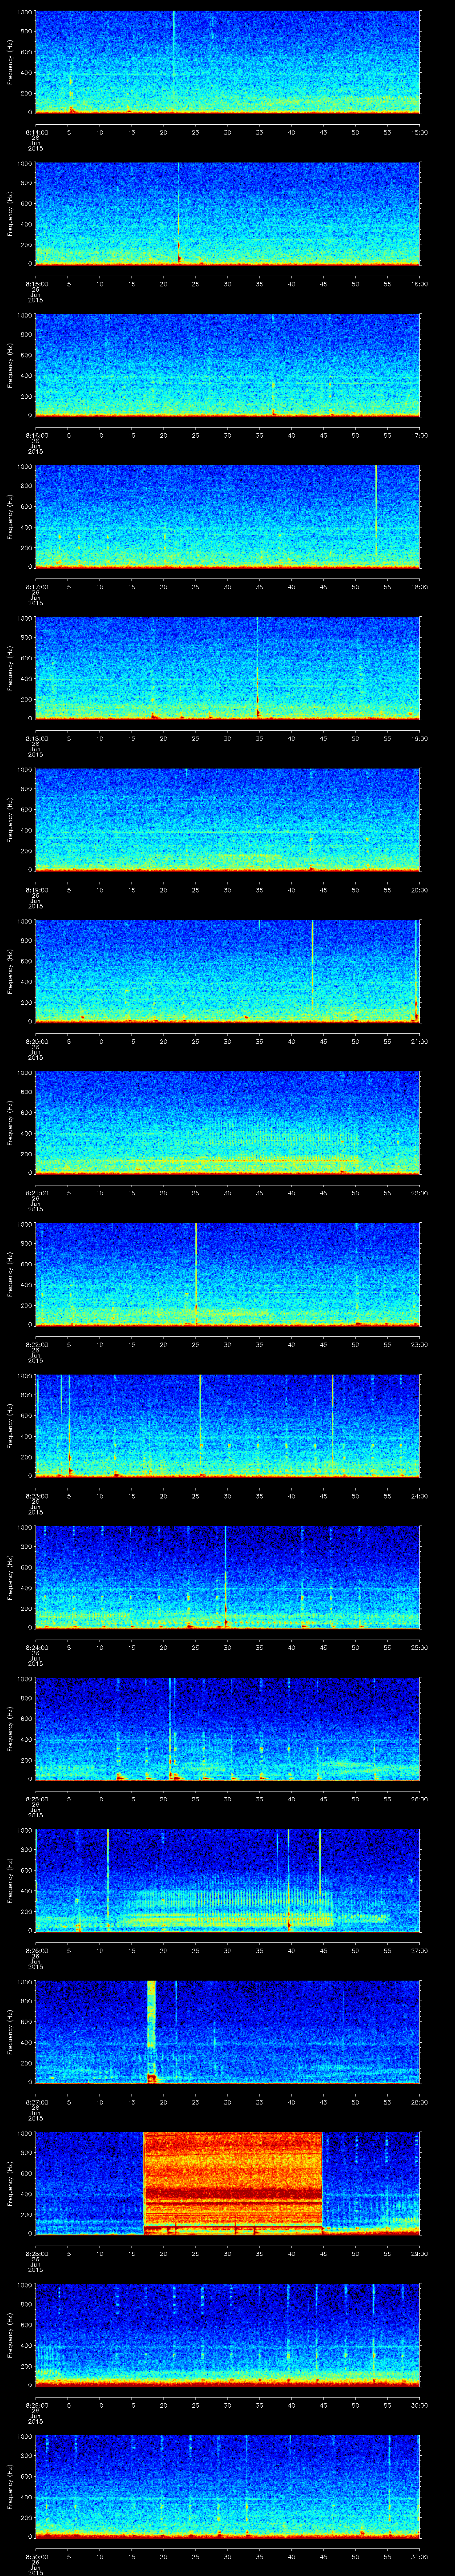Click the '8:21:00' time label
Screen dimensions: 455x2576
pos(37,1193)
